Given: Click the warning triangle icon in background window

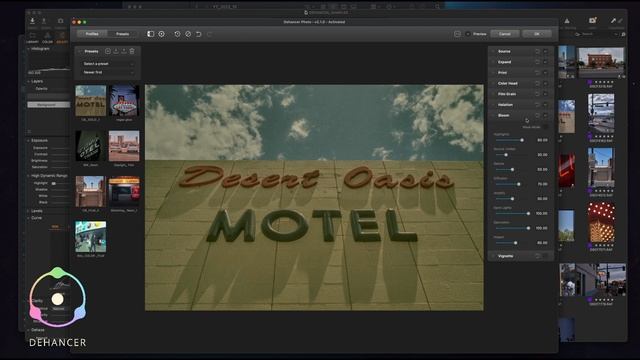Looking at the screenshot, I should pos(567,21).
